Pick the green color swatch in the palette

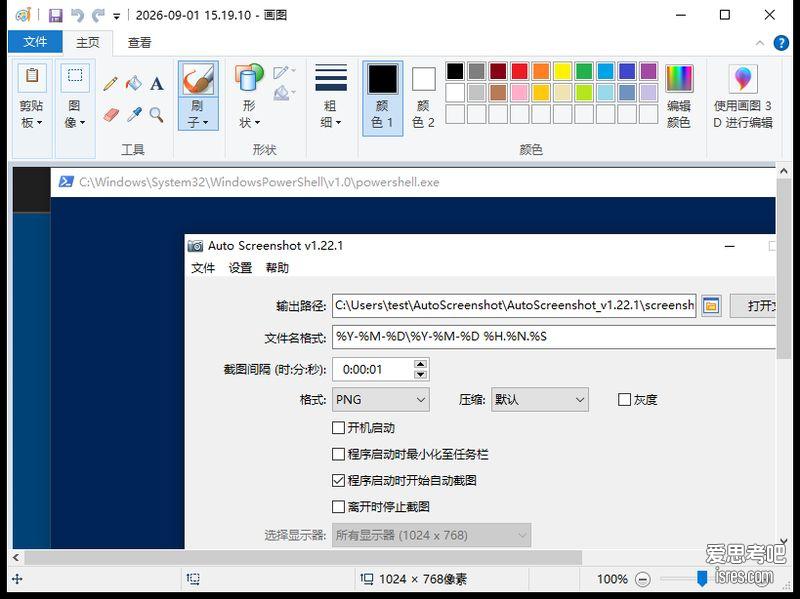pos(584,71)
